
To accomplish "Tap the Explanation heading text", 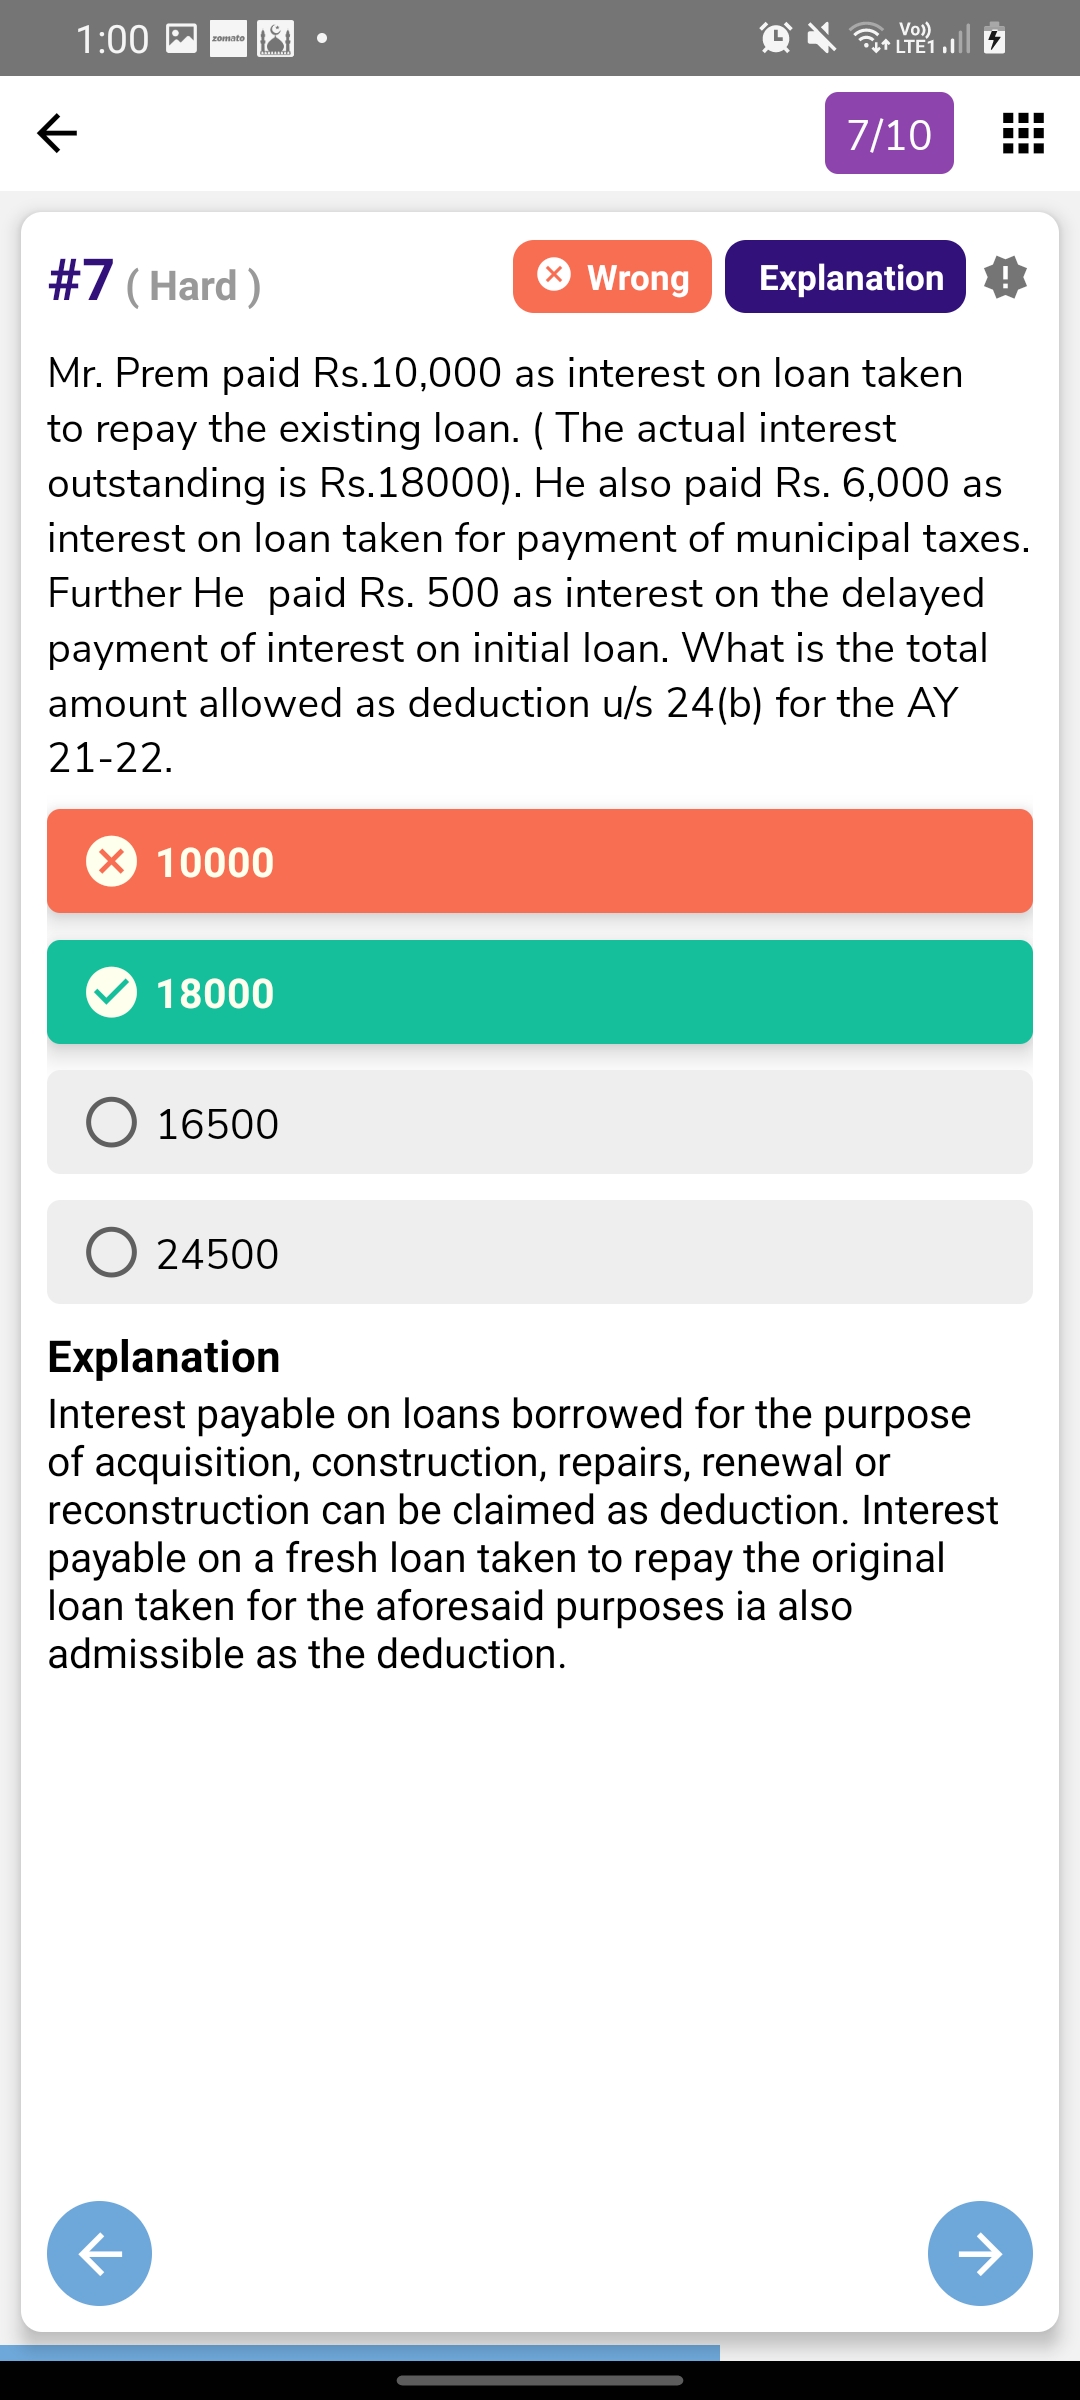I will point(164,1357).
